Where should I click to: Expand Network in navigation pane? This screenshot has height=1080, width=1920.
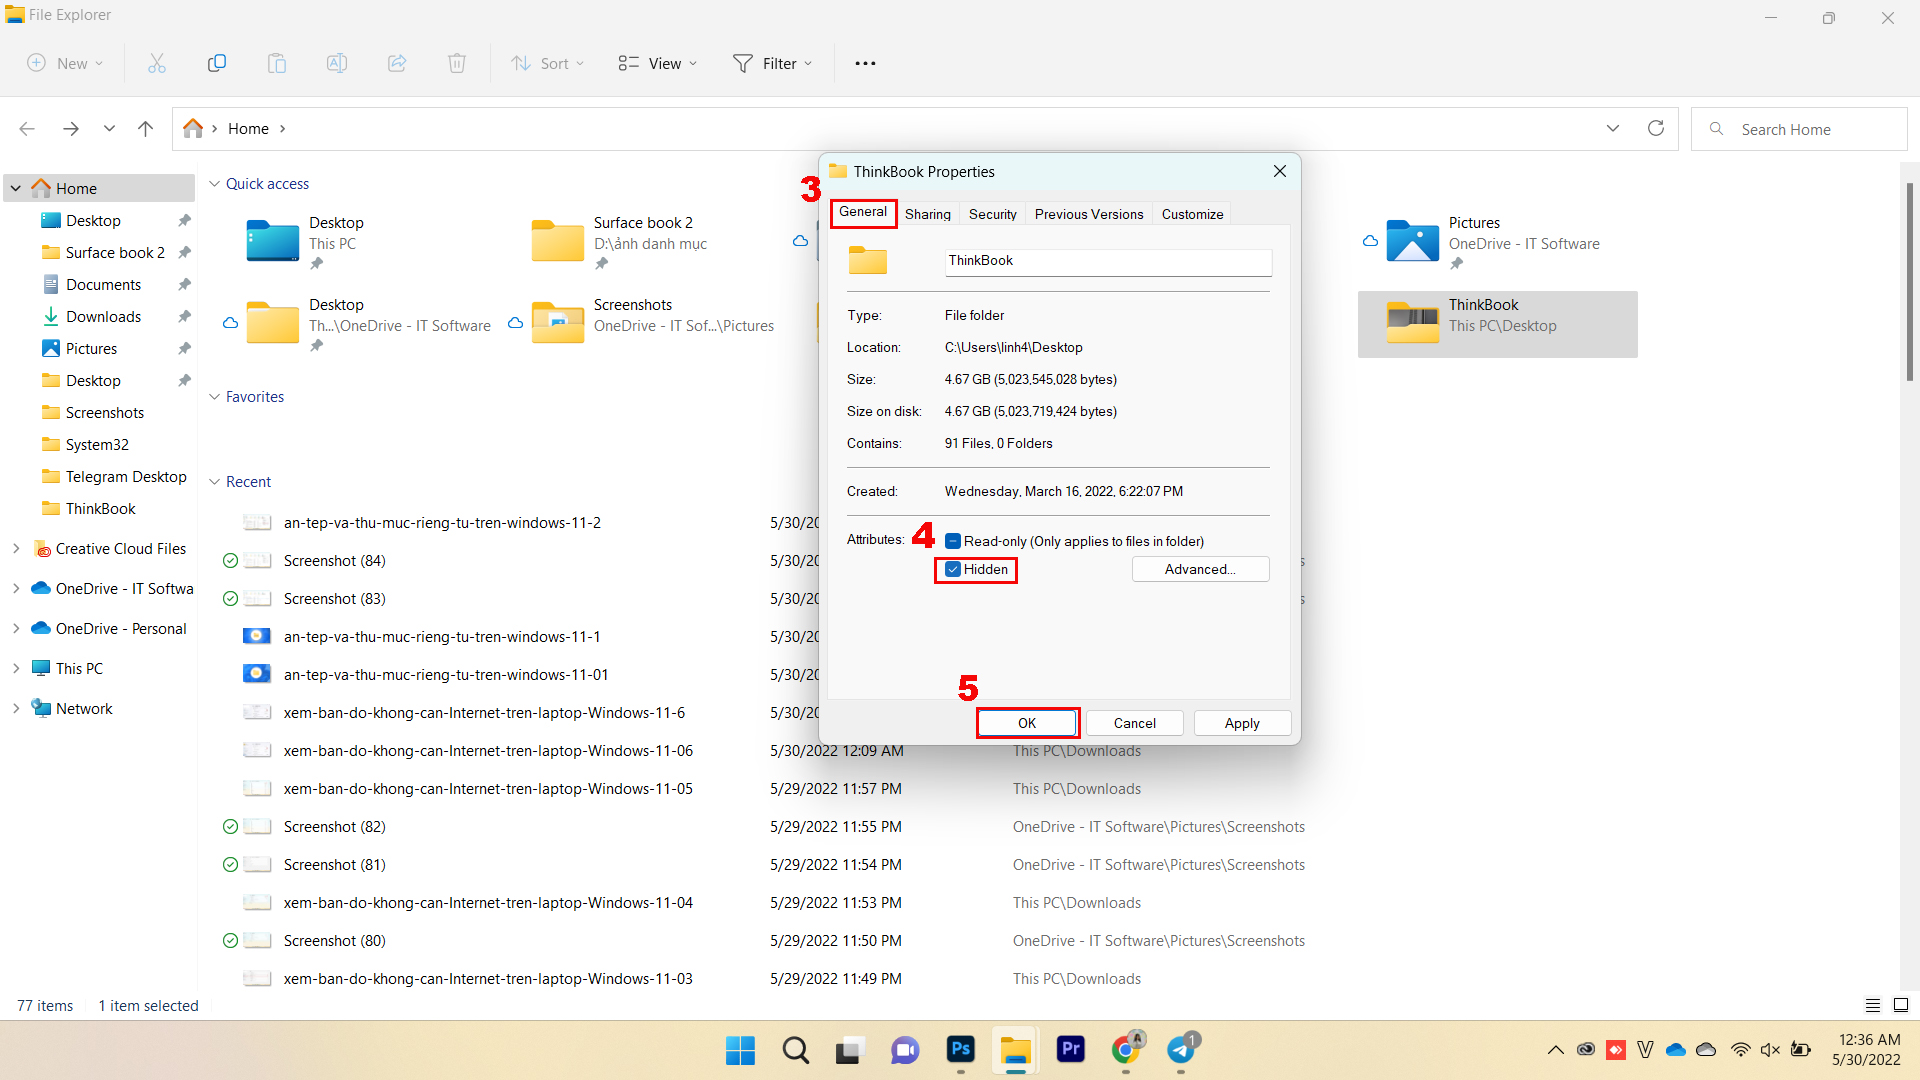[16, 708]
